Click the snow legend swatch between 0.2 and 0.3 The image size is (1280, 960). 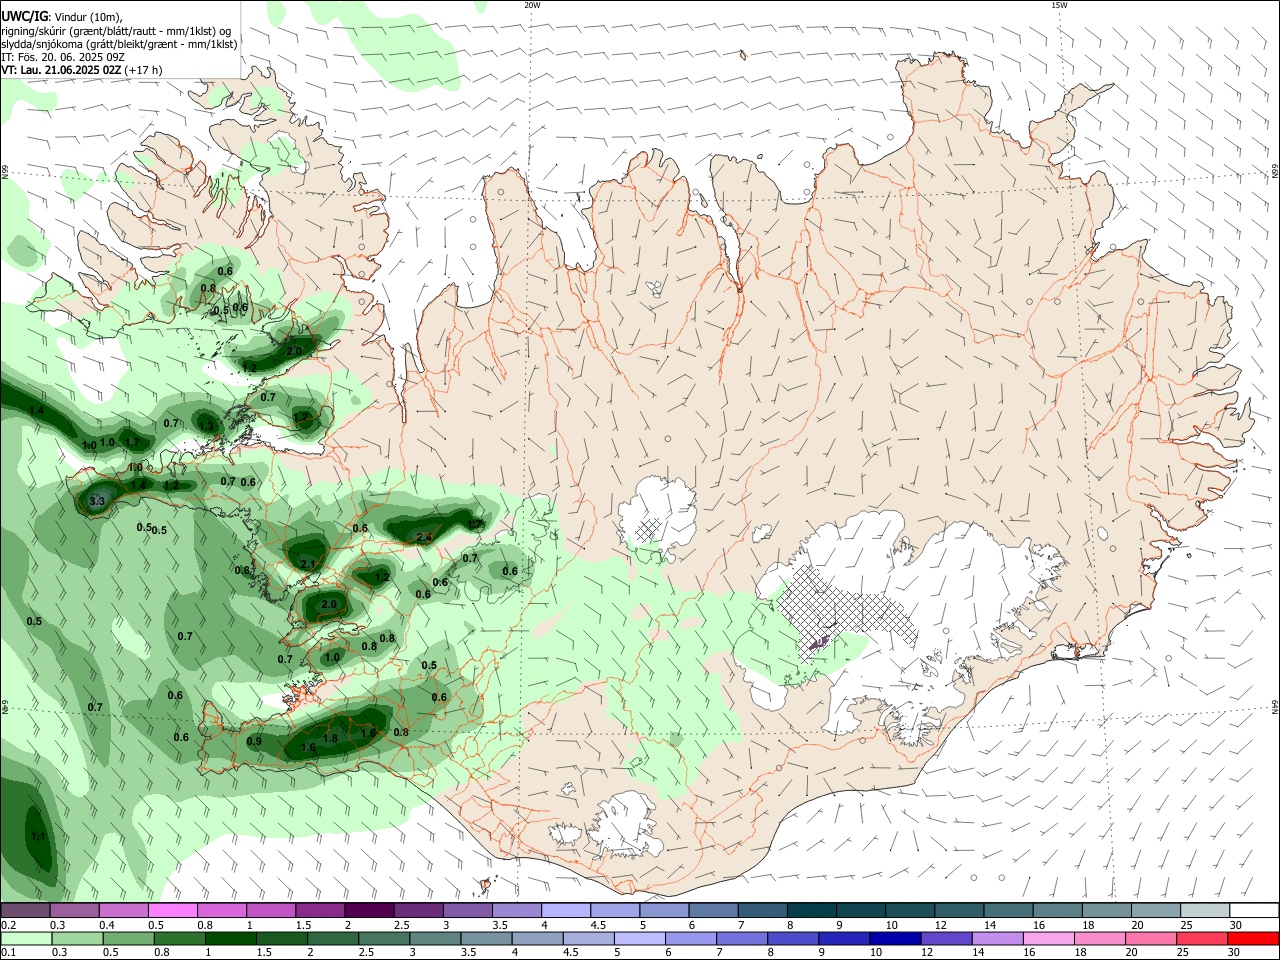pos(25,911)
